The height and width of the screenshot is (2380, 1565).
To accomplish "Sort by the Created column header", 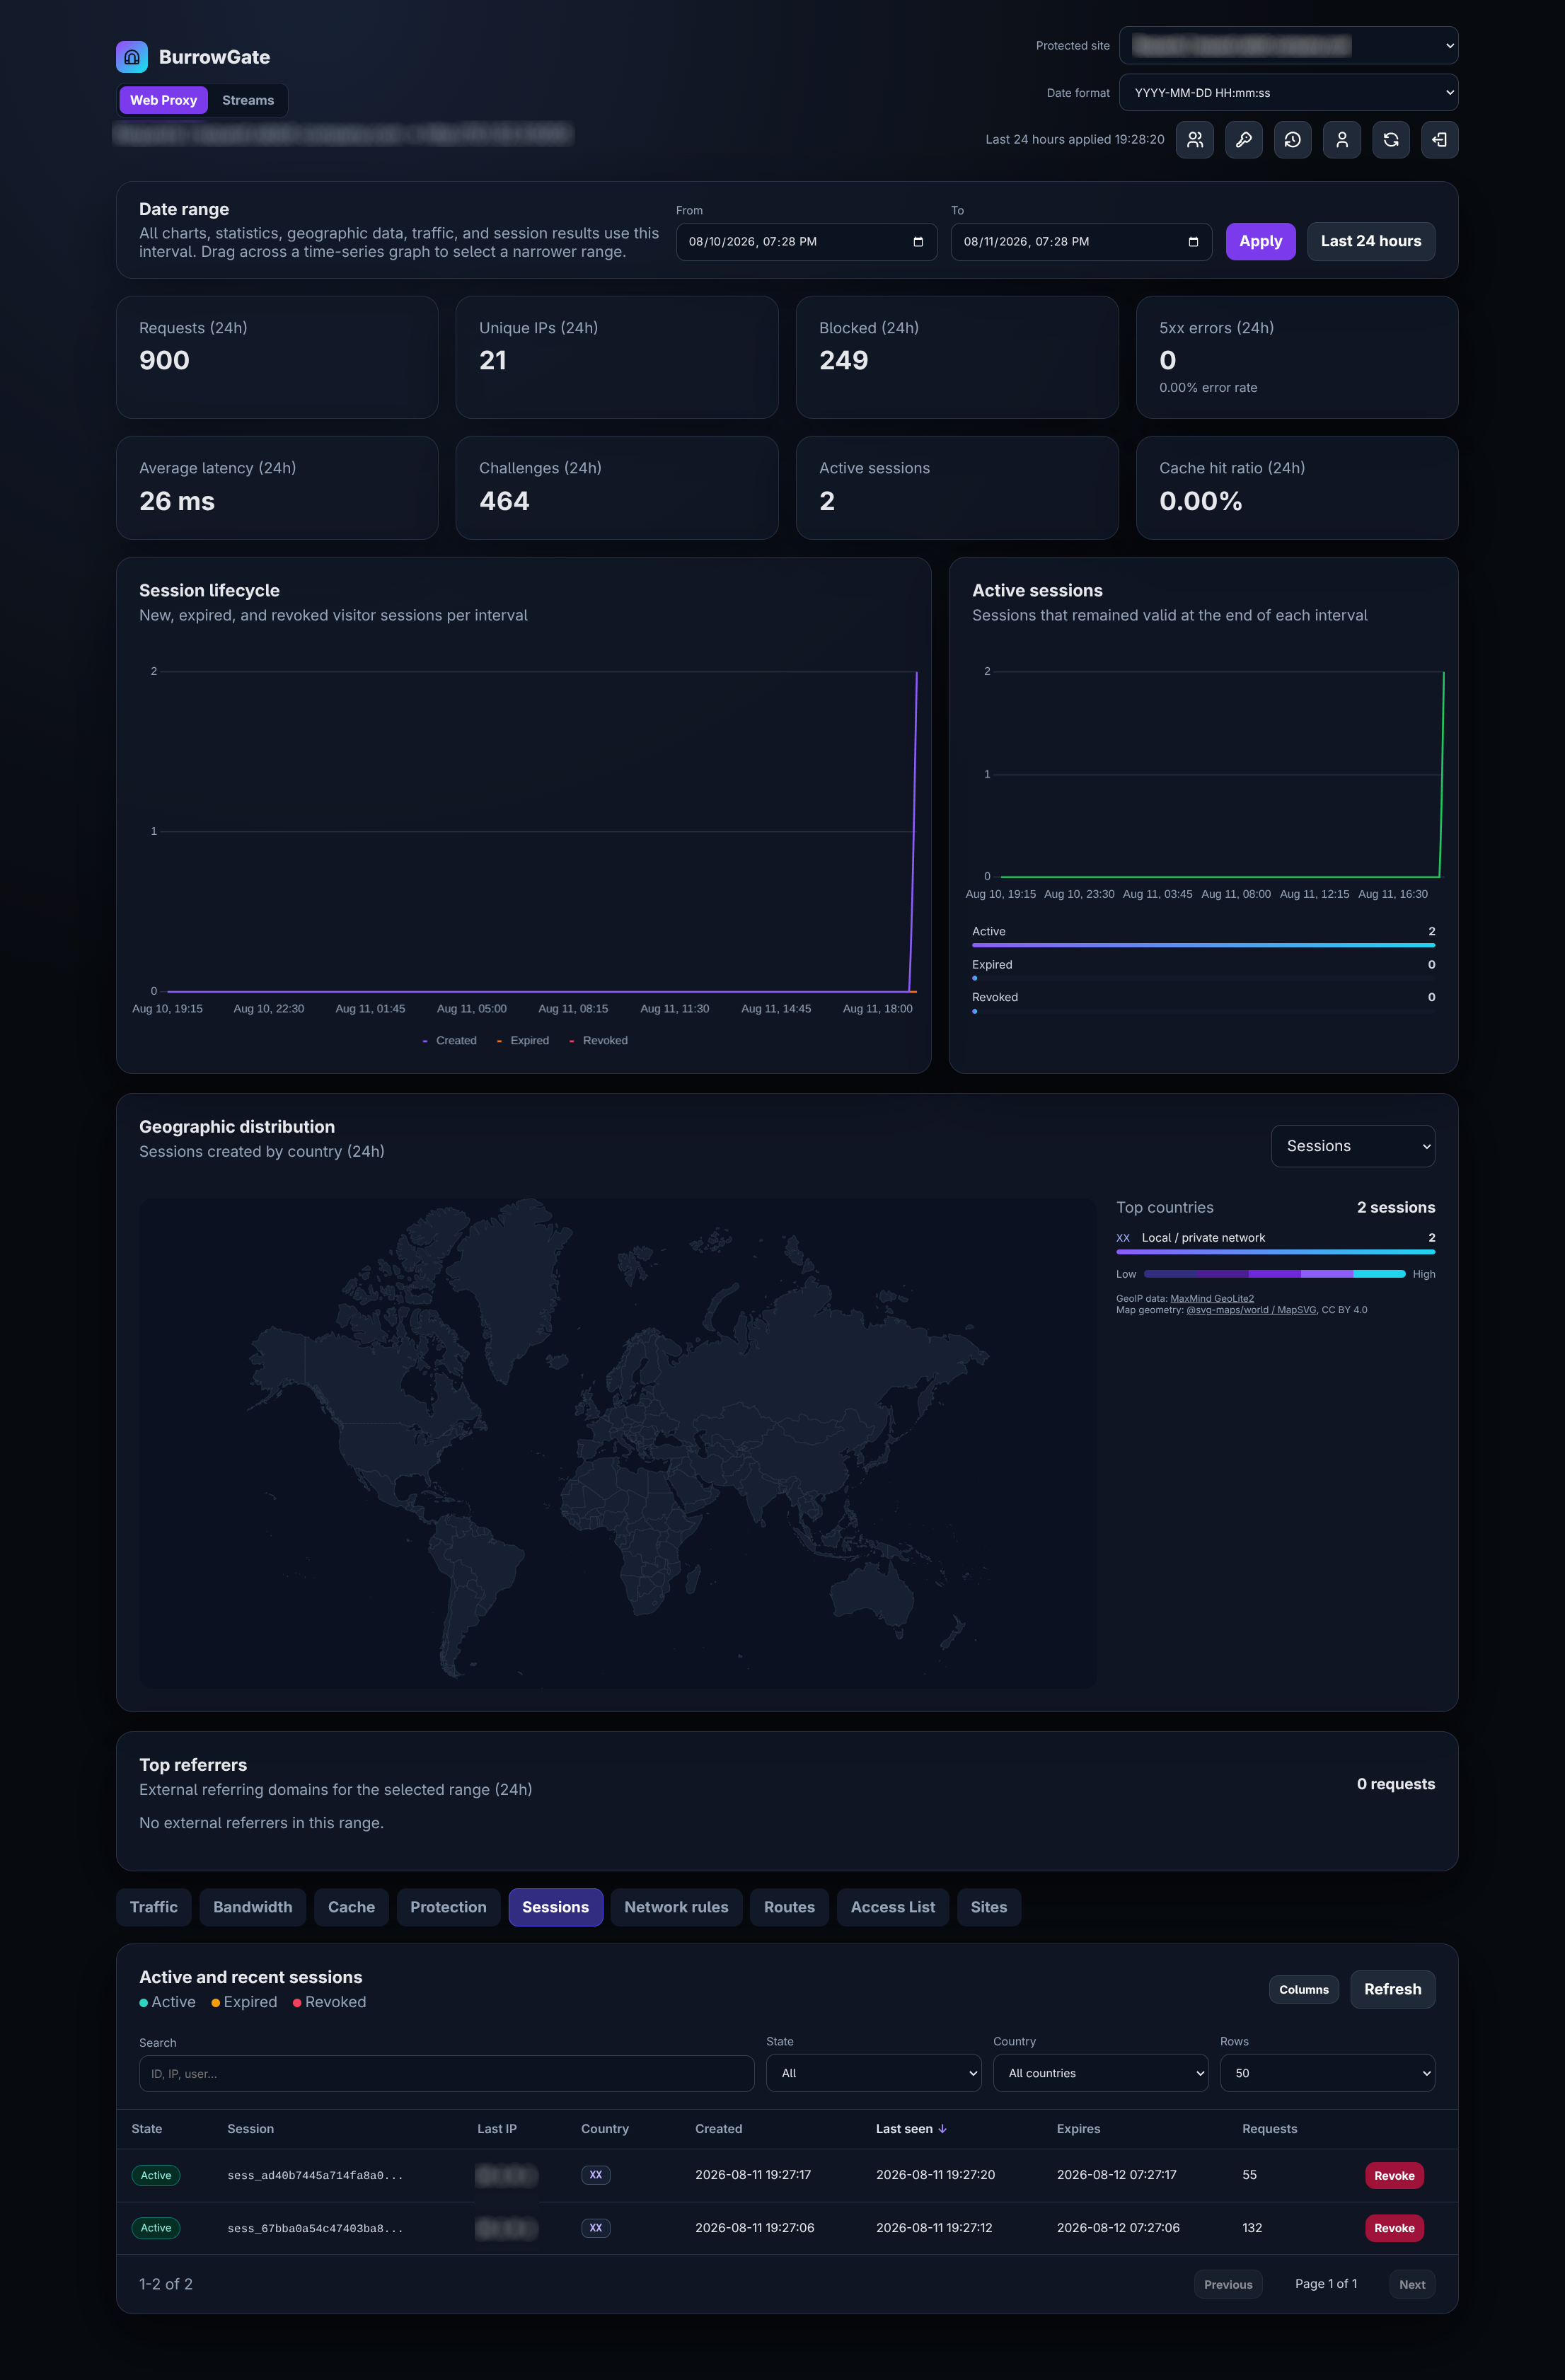I will coord(718,2129).
